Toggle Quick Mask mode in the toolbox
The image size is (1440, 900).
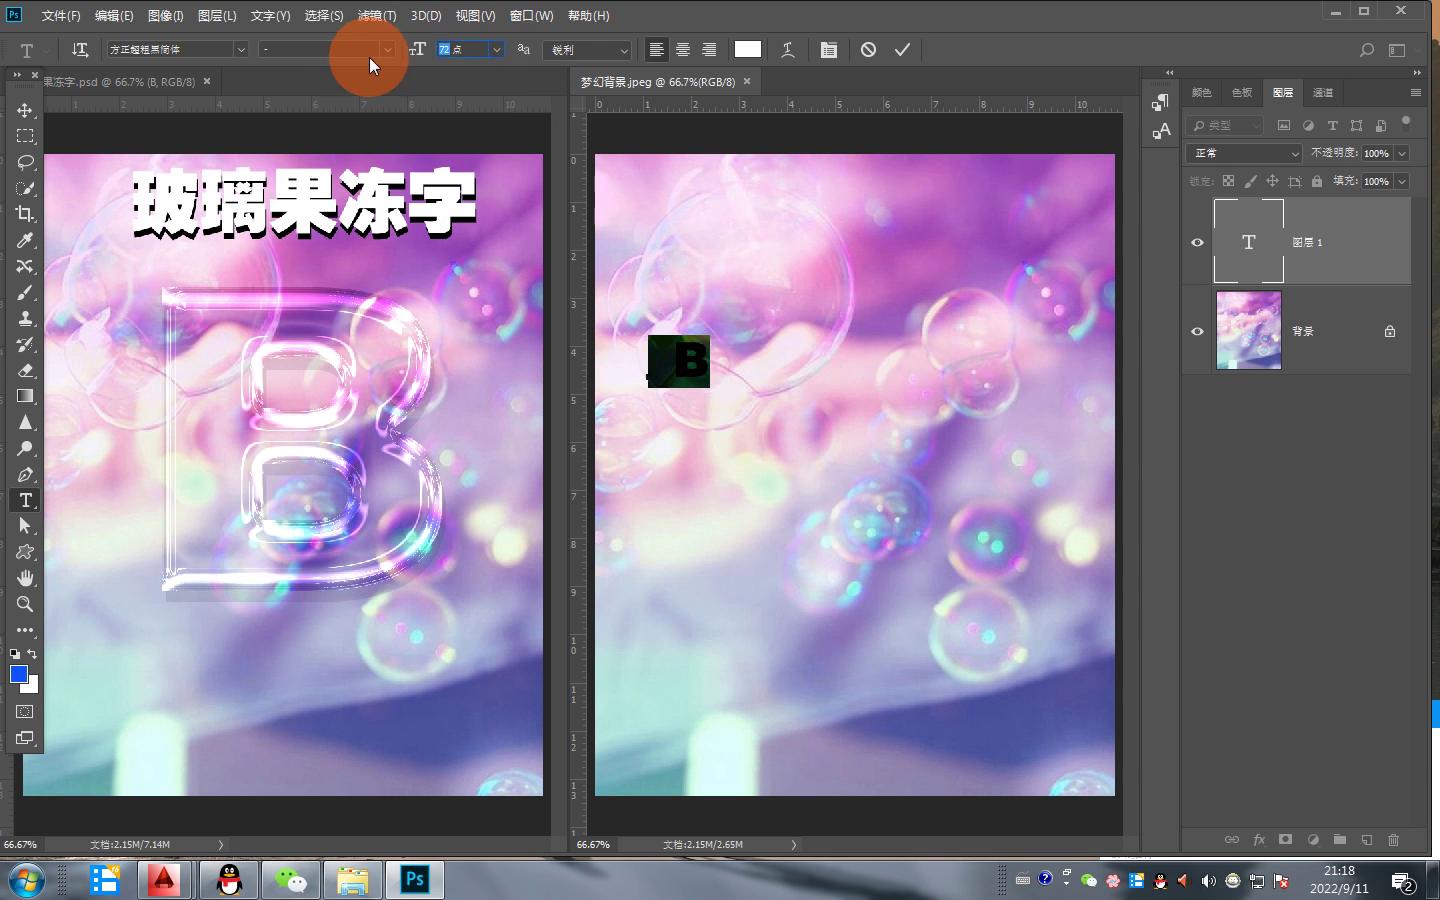click(x=25, y=712)
